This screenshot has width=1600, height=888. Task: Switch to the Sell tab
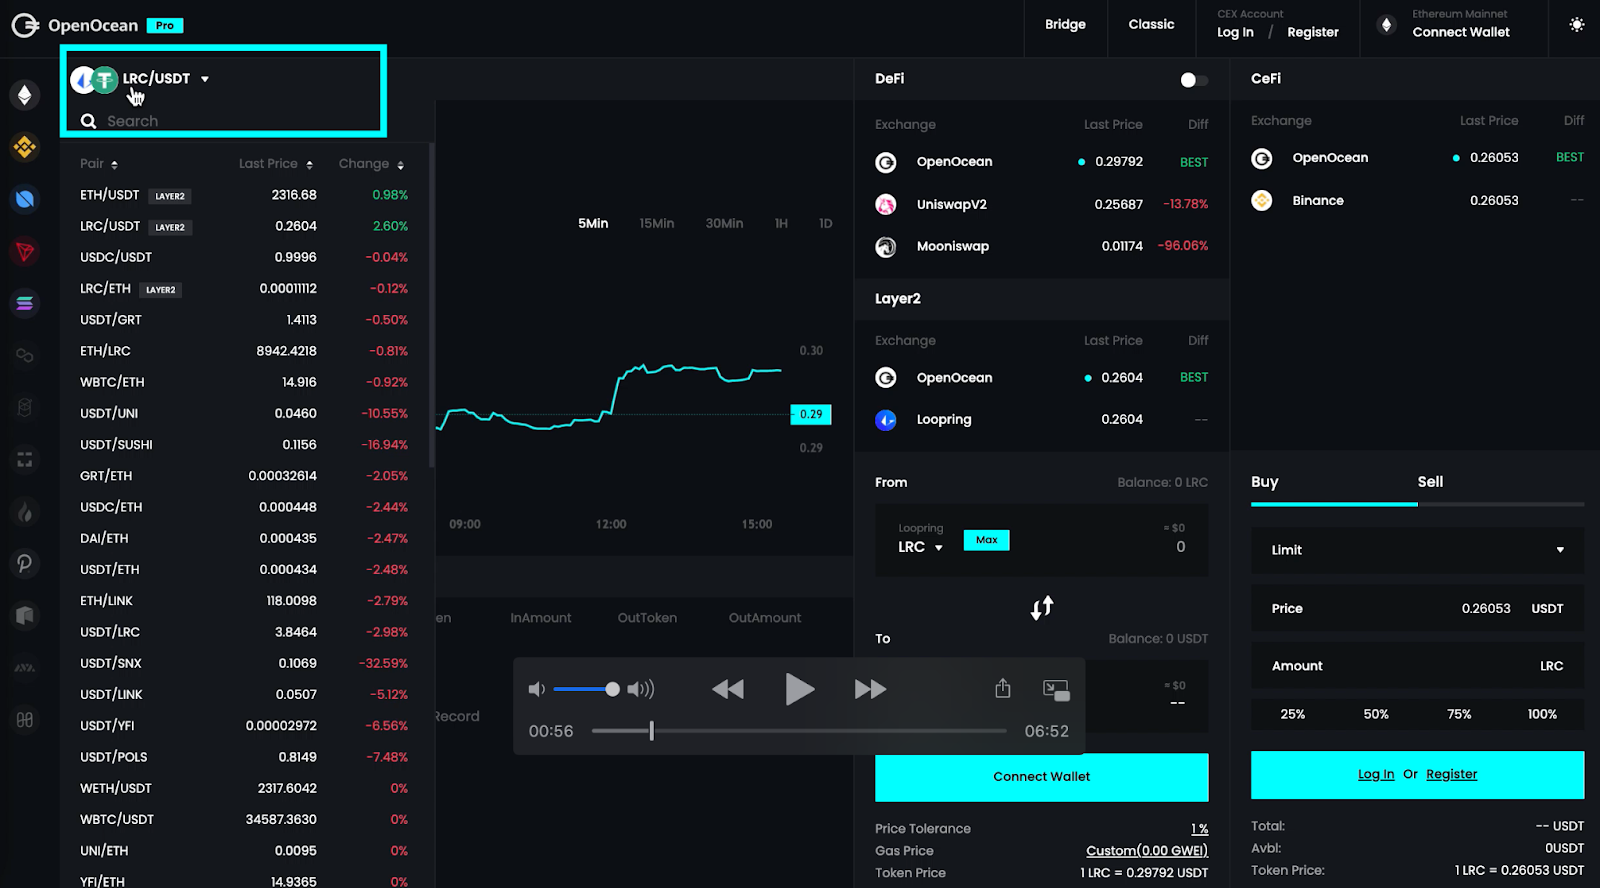(x=1430, y=482)
